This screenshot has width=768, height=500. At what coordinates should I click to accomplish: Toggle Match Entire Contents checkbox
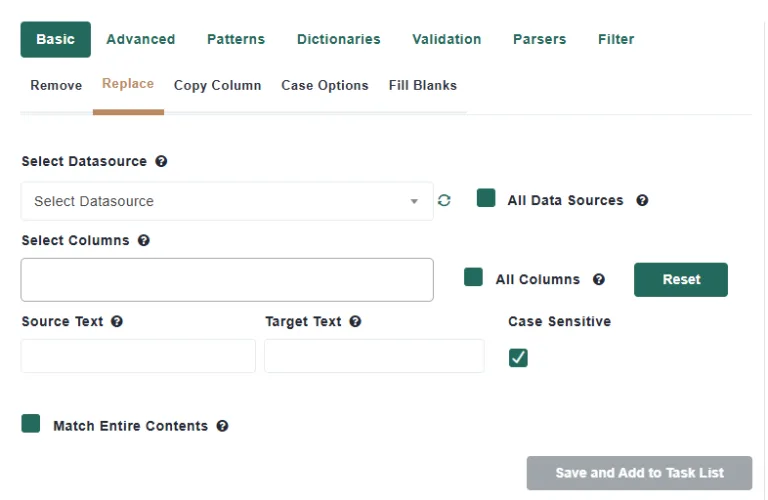(x=31, y=424)
